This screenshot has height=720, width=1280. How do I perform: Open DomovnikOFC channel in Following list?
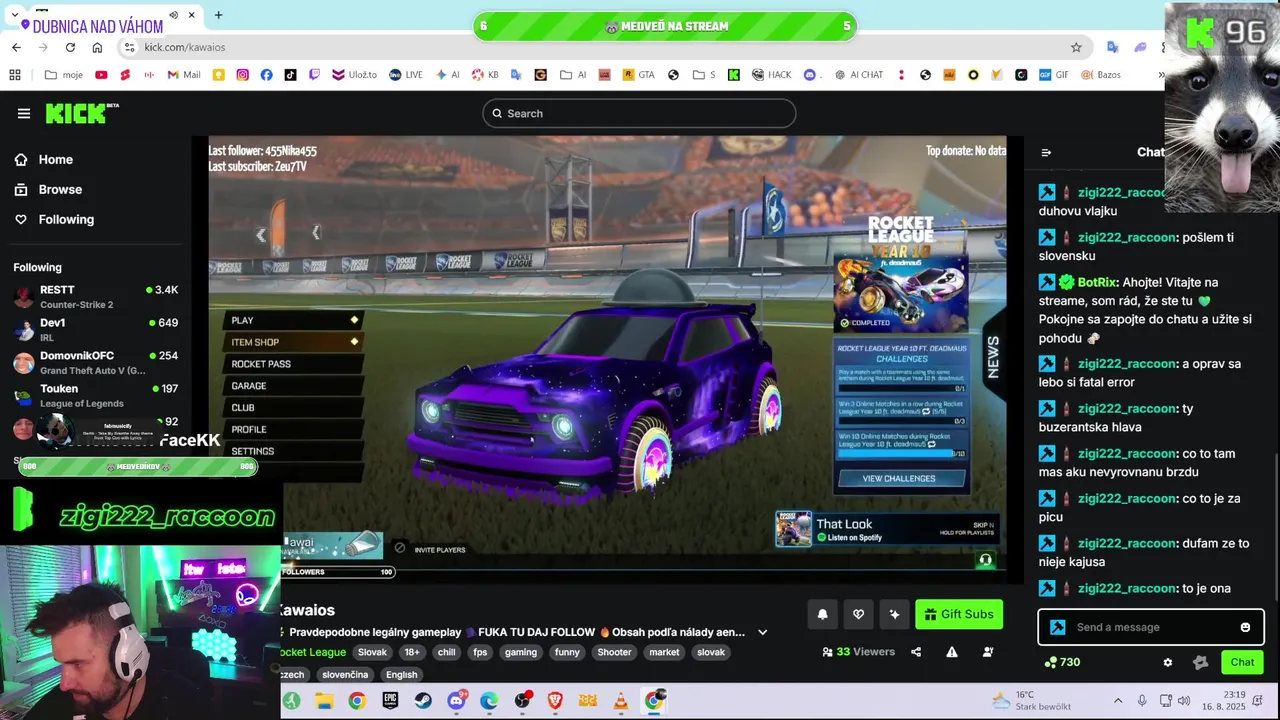(96, 362)
